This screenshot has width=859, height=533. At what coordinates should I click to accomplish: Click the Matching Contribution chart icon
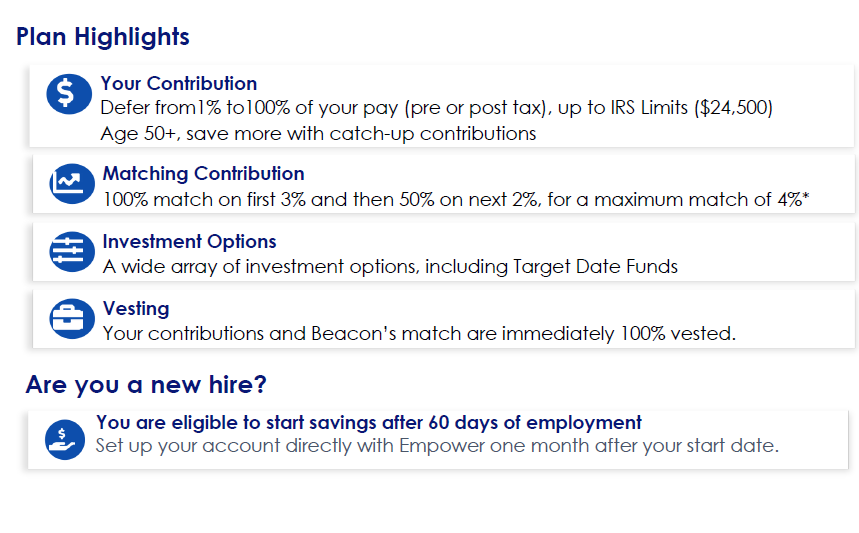[x=72, y=184]
